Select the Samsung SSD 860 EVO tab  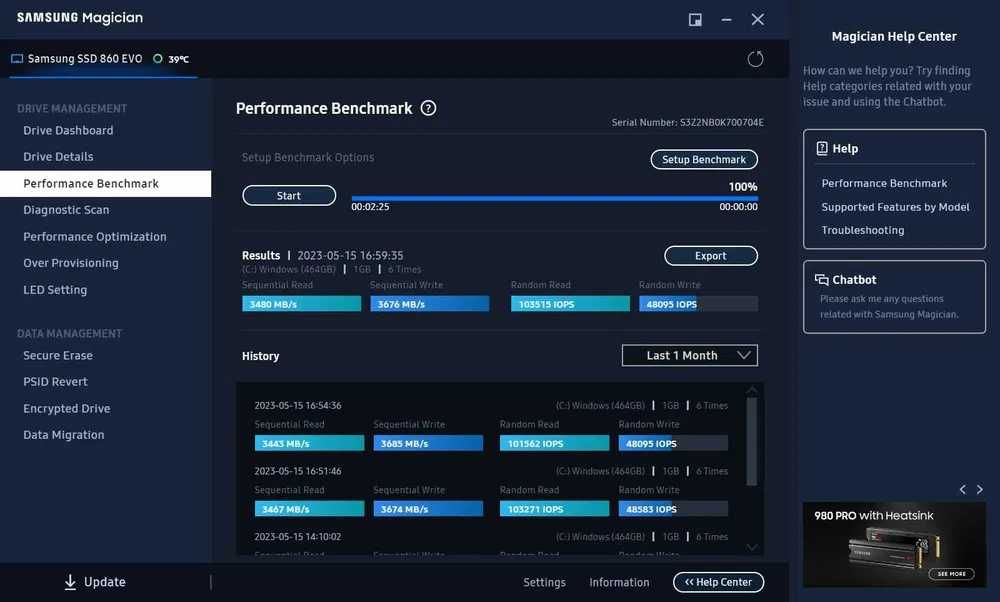coord(103,59)
